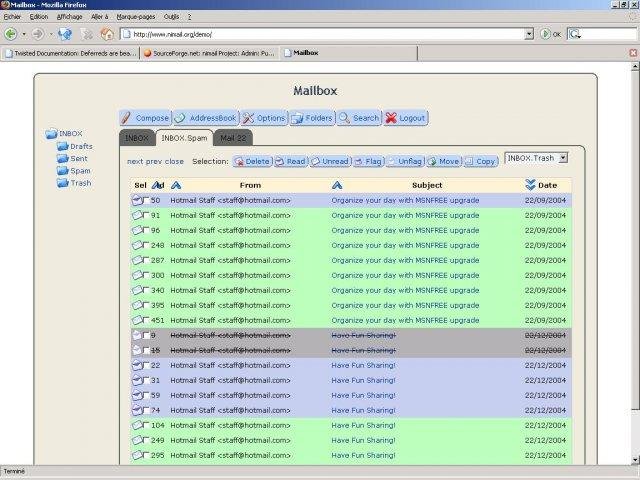Click the Sent folder icon
This screenshot has width=640, height=480.
[62, 158]
